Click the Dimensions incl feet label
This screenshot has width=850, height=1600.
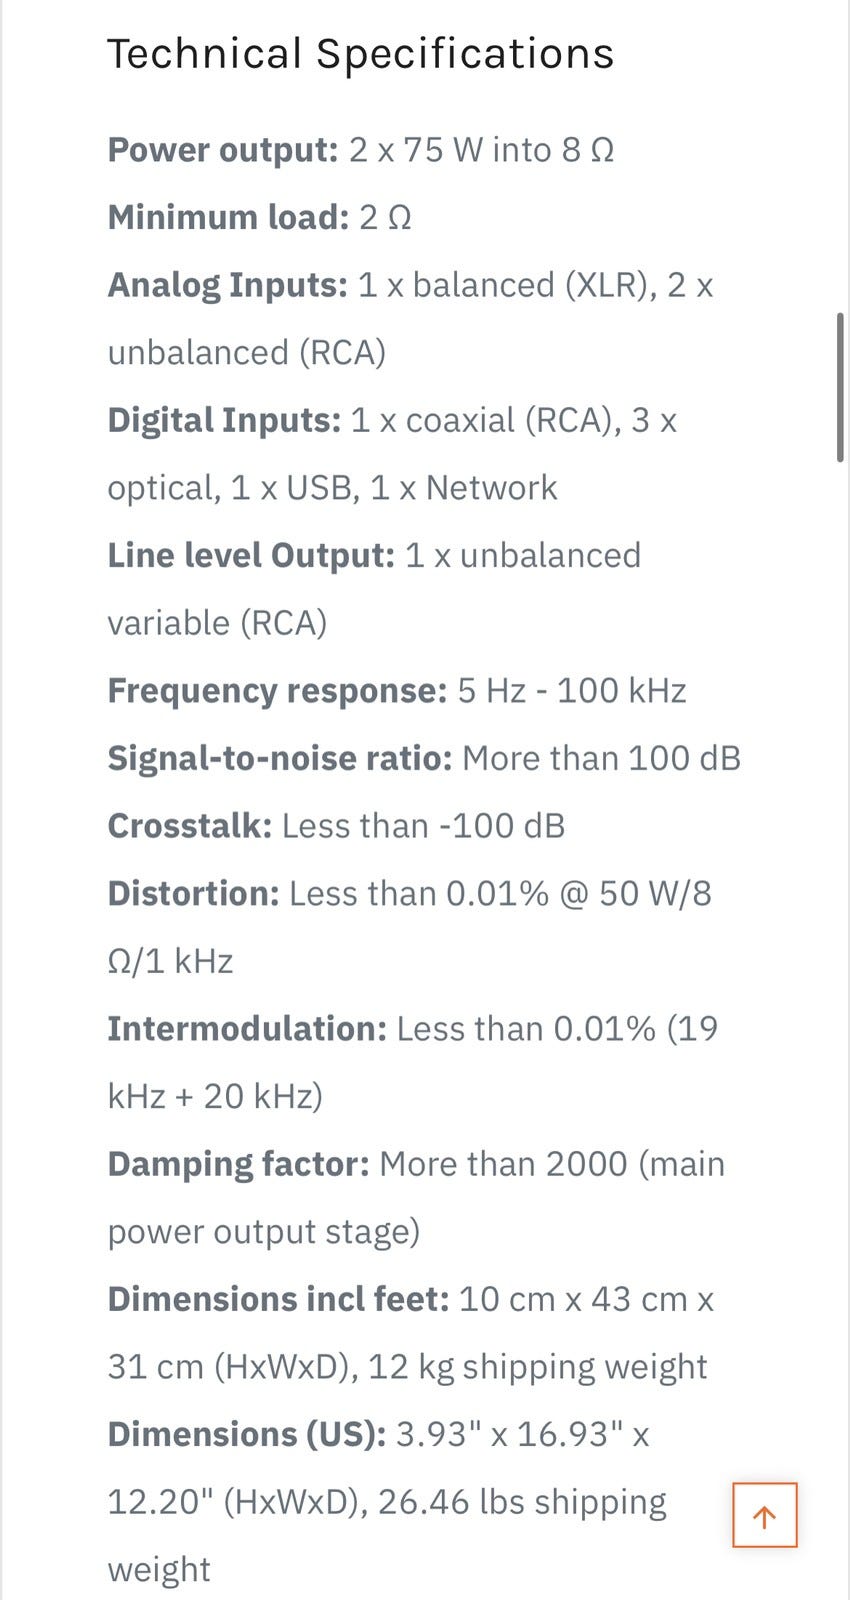[x=279, y=1299]
